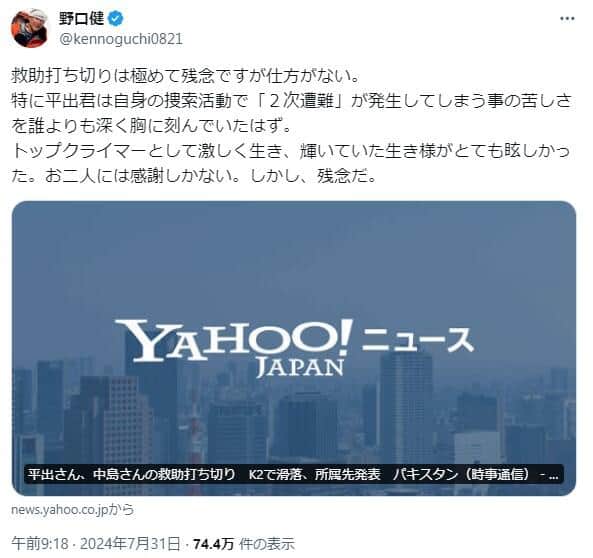This screenshot has height=558, width=593.
Task: Click the 2024年7月31日 post date
Action: (x=130, y=544)
